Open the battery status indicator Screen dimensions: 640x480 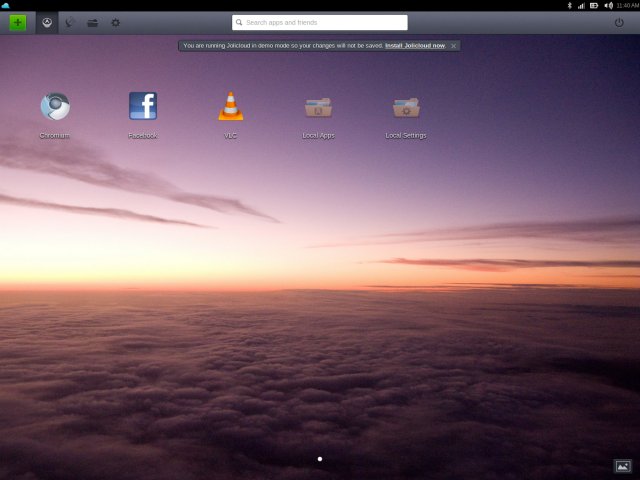pos(594,5)
